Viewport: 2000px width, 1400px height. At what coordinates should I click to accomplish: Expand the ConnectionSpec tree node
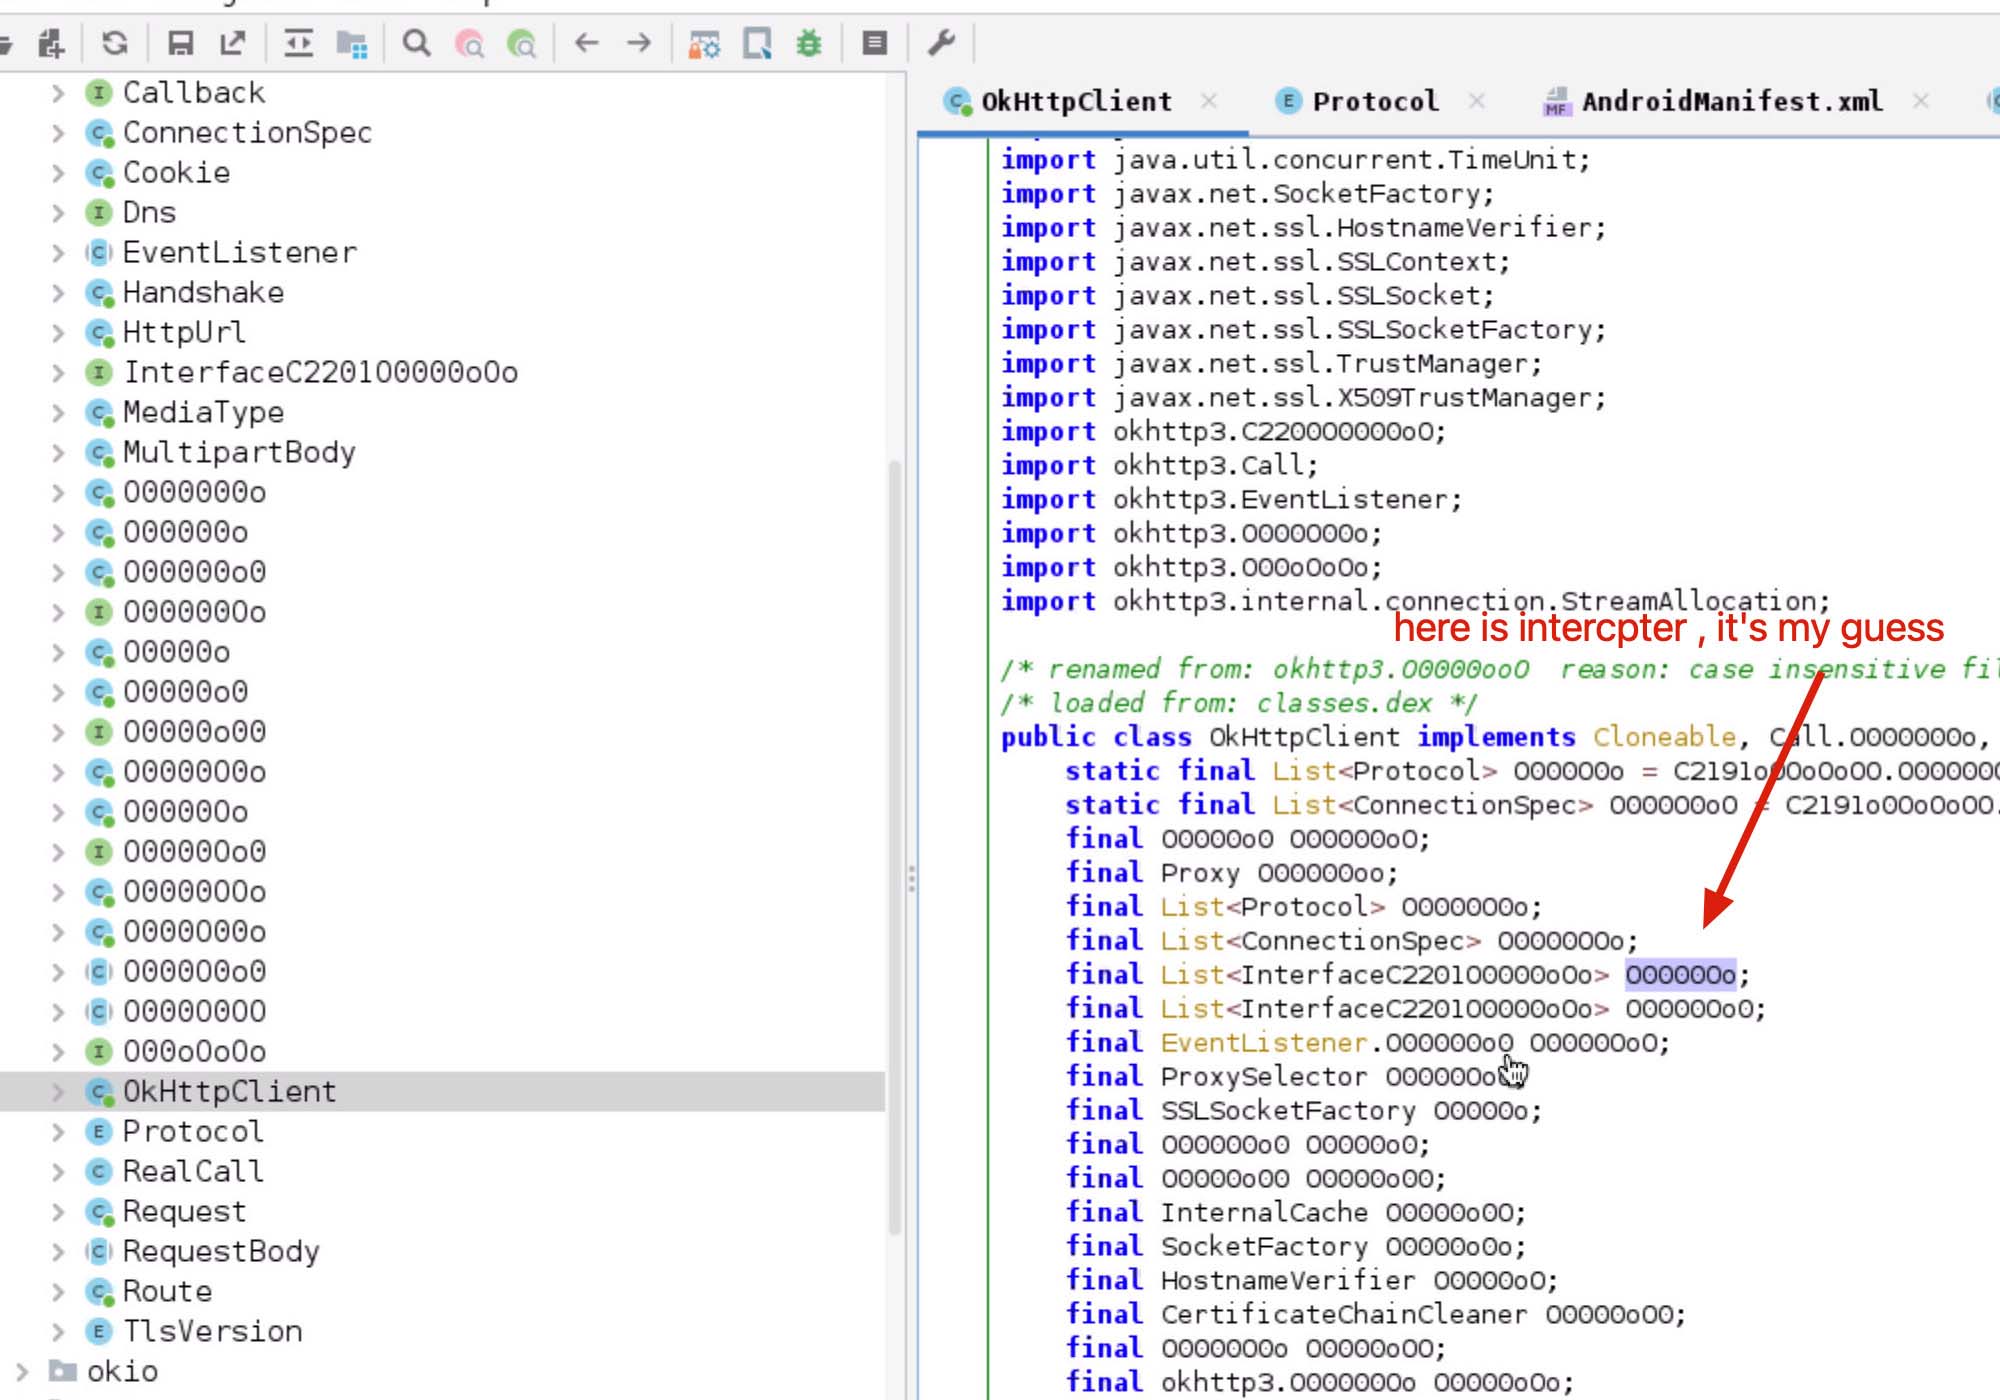click(58, 133)
